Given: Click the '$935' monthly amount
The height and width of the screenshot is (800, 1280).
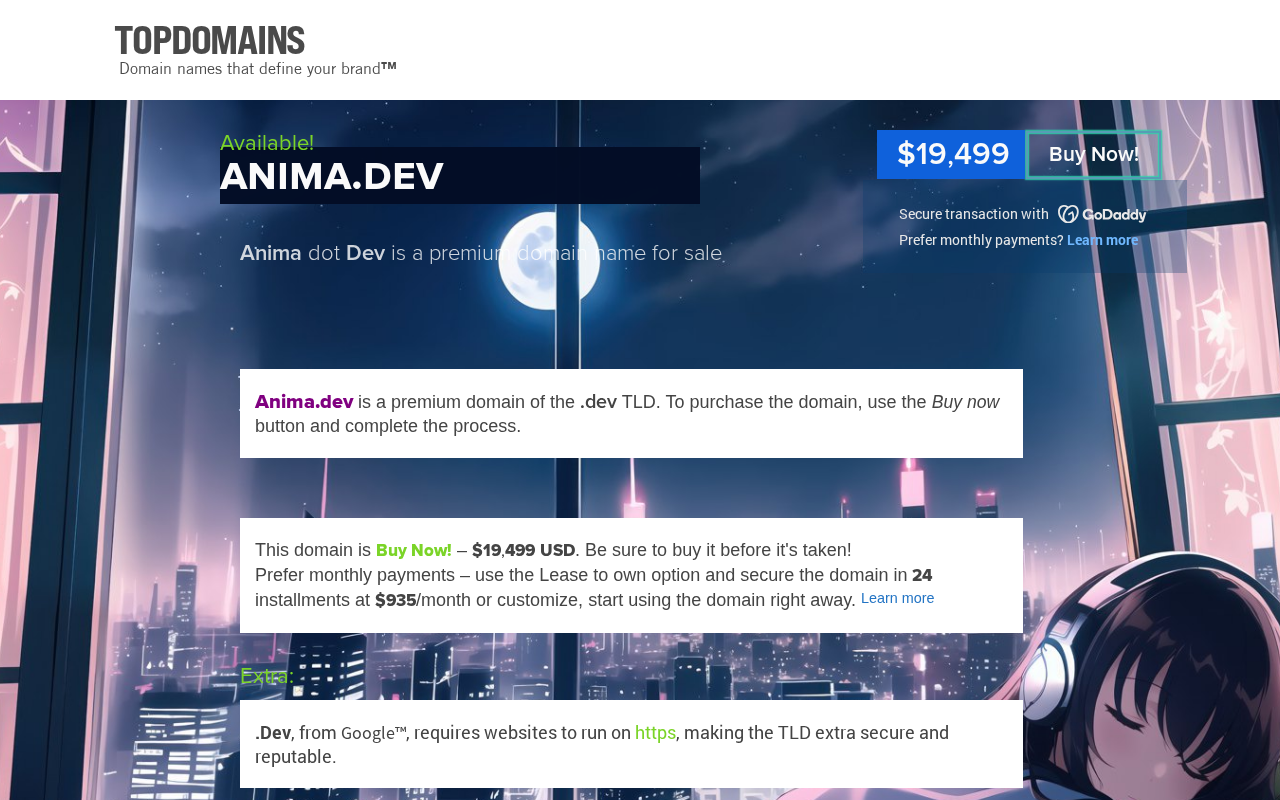Looking at the screenshot, I should pos(395,600).
